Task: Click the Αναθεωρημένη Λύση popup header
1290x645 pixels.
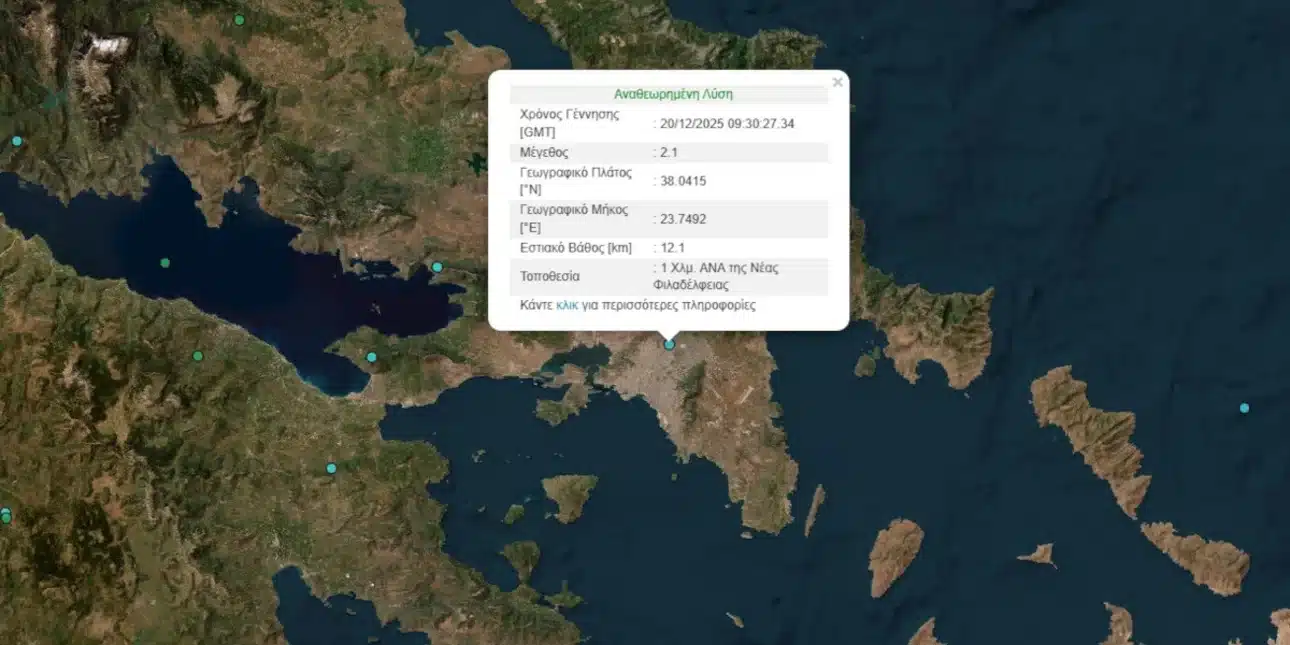Action: pyautogui.click(x=672, y=94)
